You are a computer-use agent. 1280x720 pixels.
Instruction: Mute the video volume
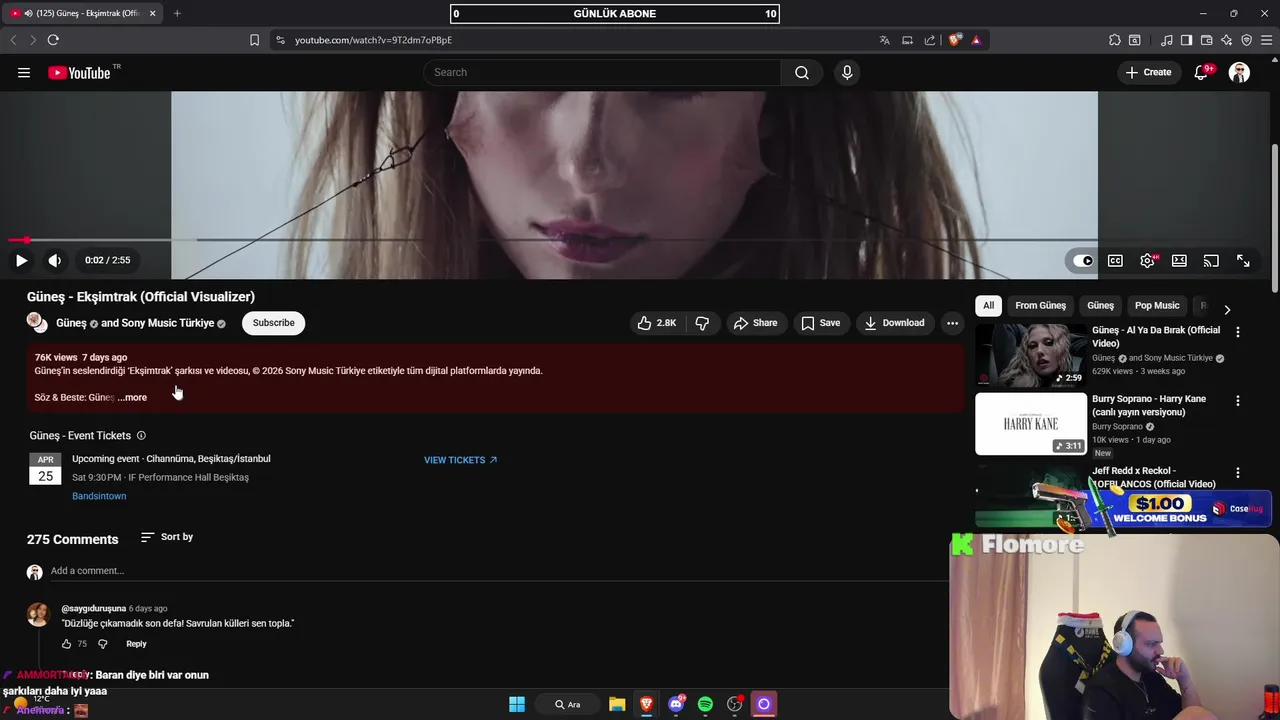pyautogui.click(x=55, y=260)
